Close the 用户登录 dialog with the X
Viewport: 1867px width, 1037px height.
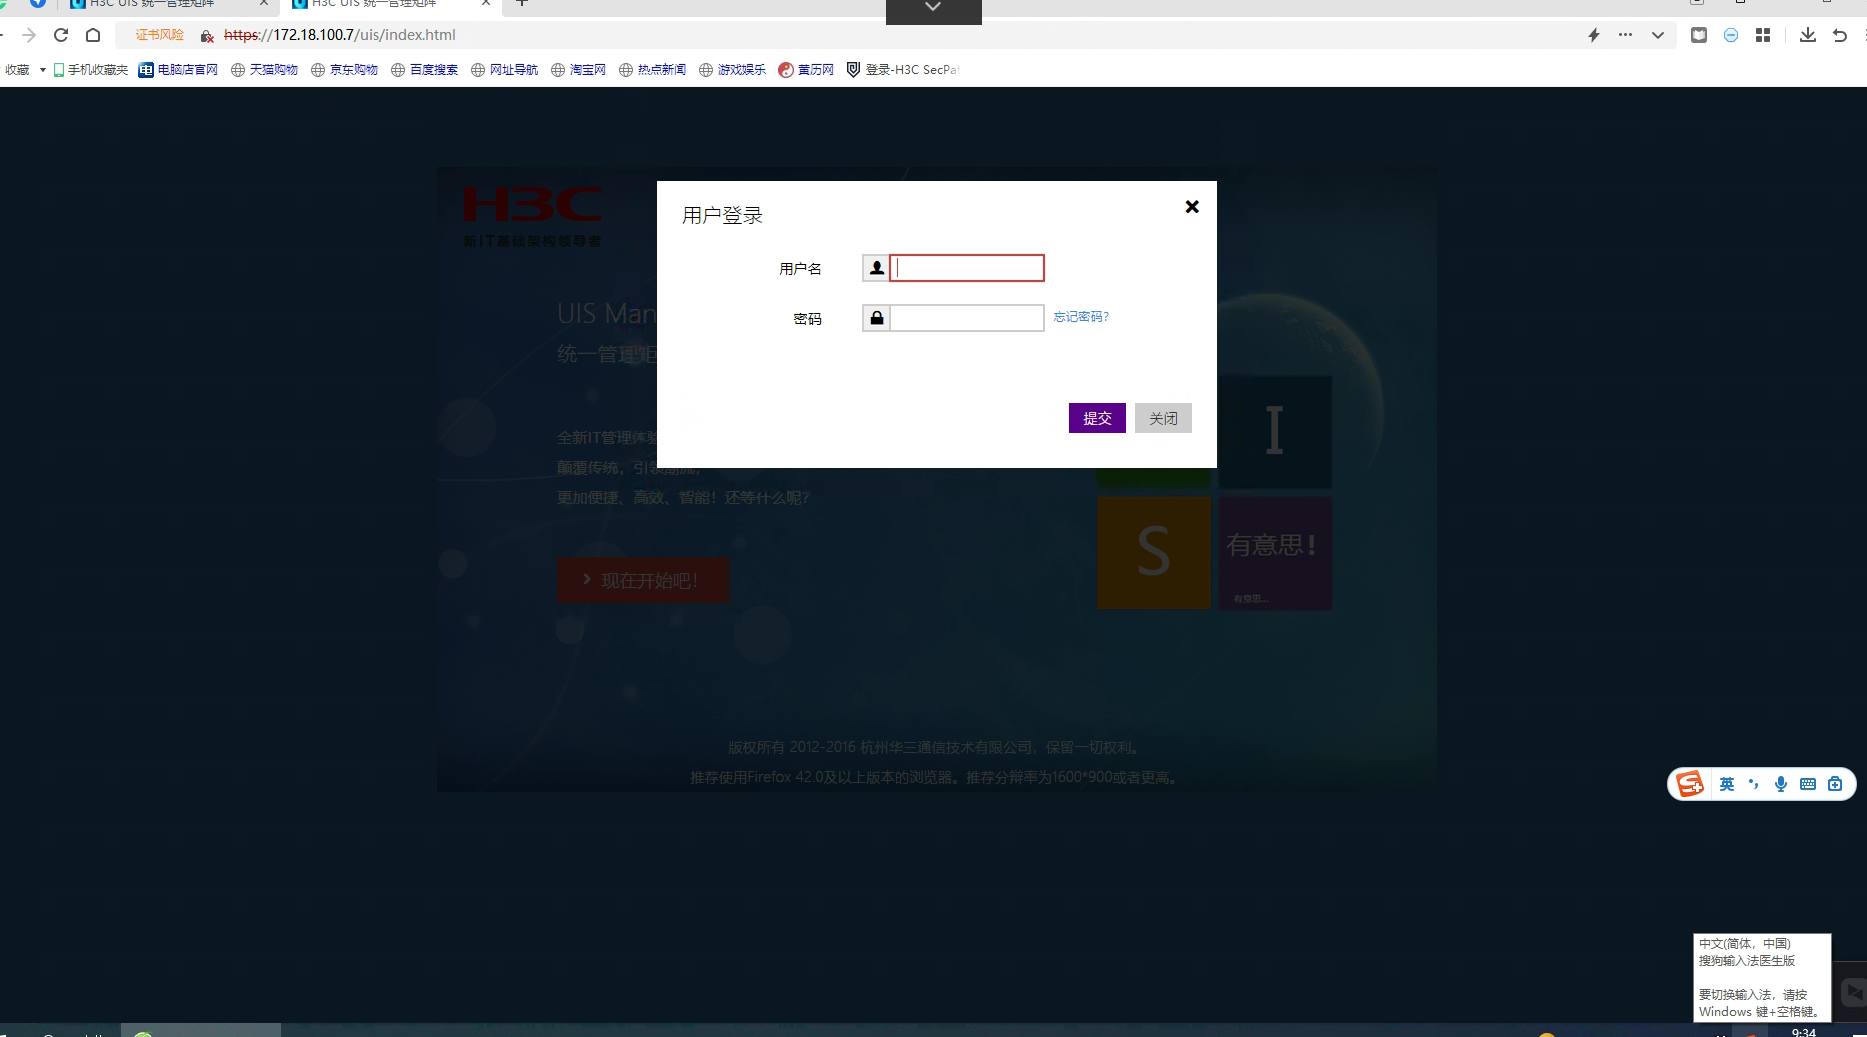(1192, 206)
